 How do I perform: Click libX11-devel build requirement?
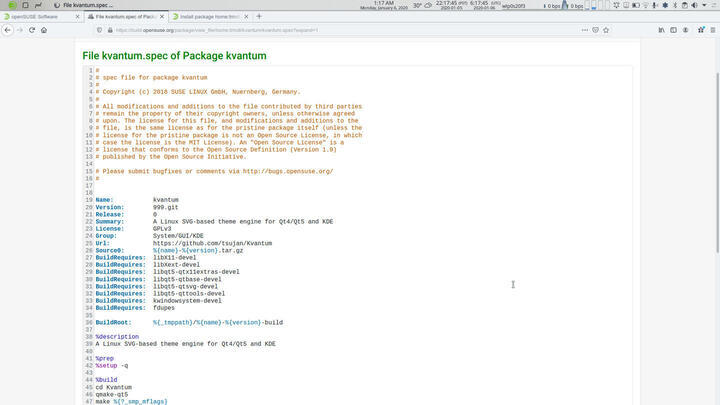[174, 258]
